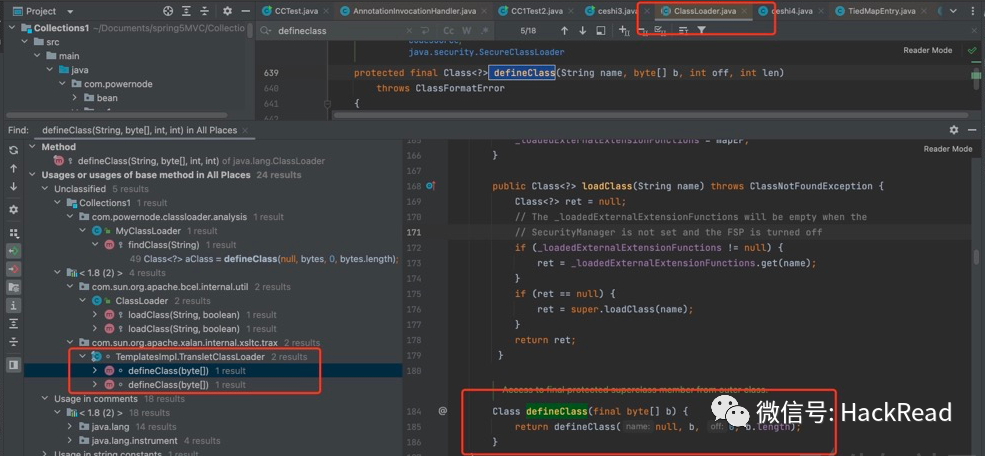Open search history dropdown in search field
This screenshot has width=985, height=456.
pos(266,31)
